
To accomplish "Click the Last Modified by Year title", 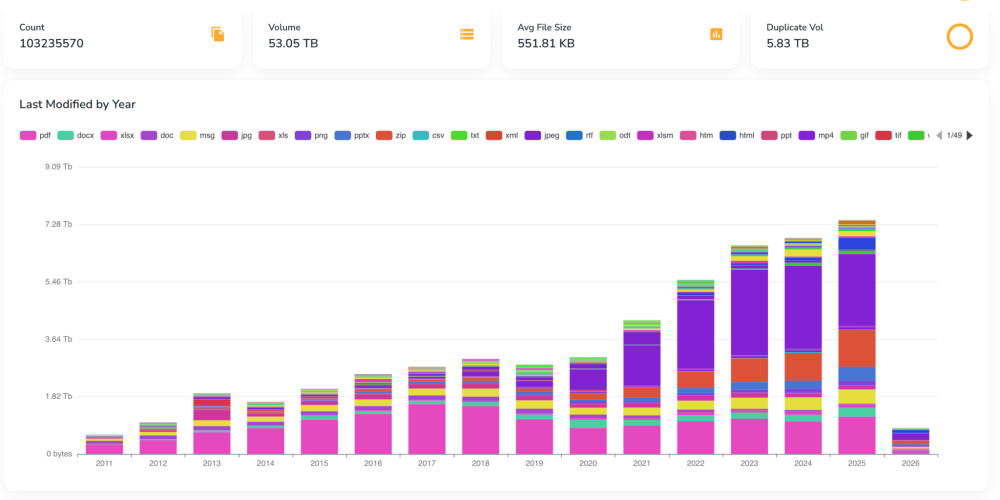I will (x=77, y=104).
